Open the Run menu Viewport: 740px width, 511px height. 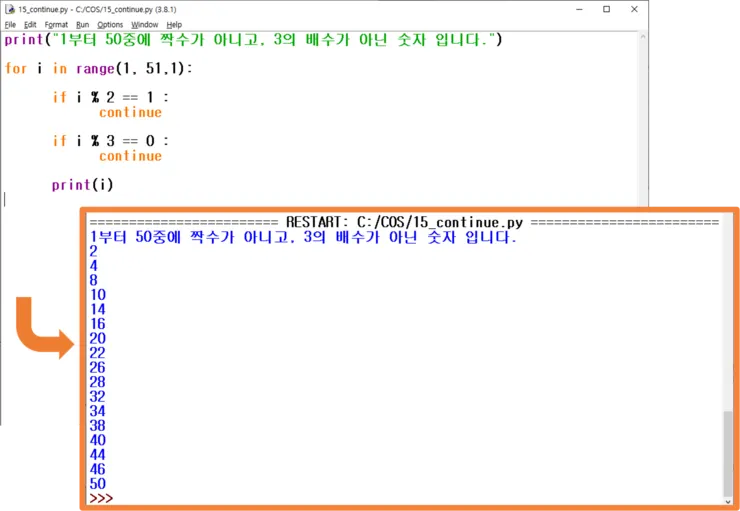83,25
